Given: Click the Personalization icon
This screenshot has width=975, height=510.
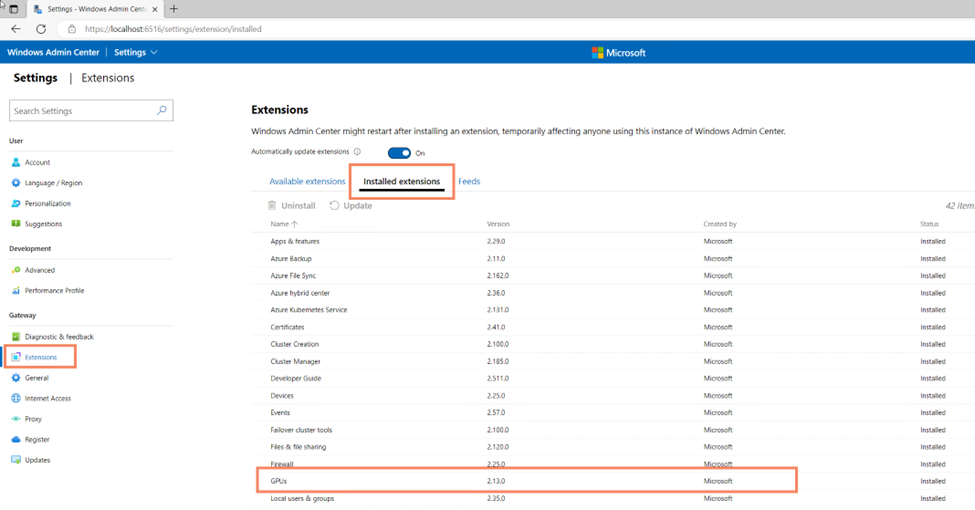Looking at the screenshot, I should point(16,203).
